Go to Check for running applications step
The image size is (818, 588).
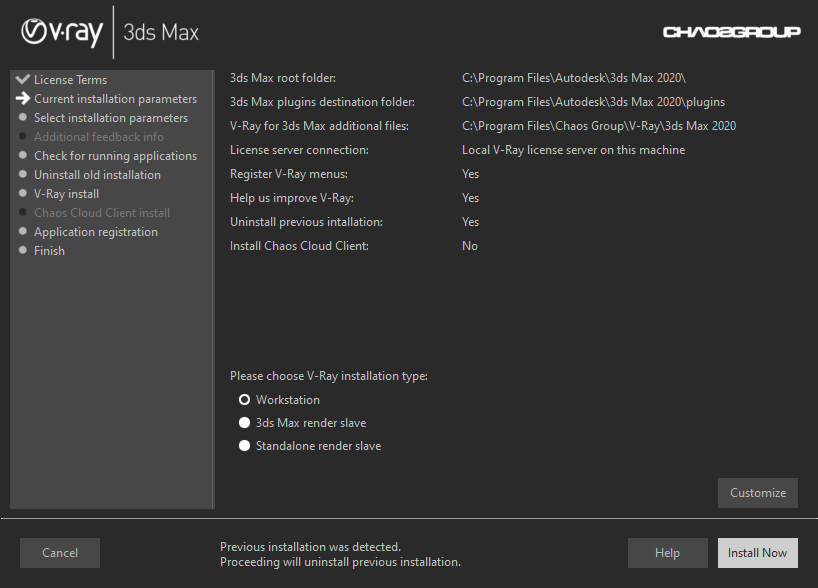tap(115, 155)
